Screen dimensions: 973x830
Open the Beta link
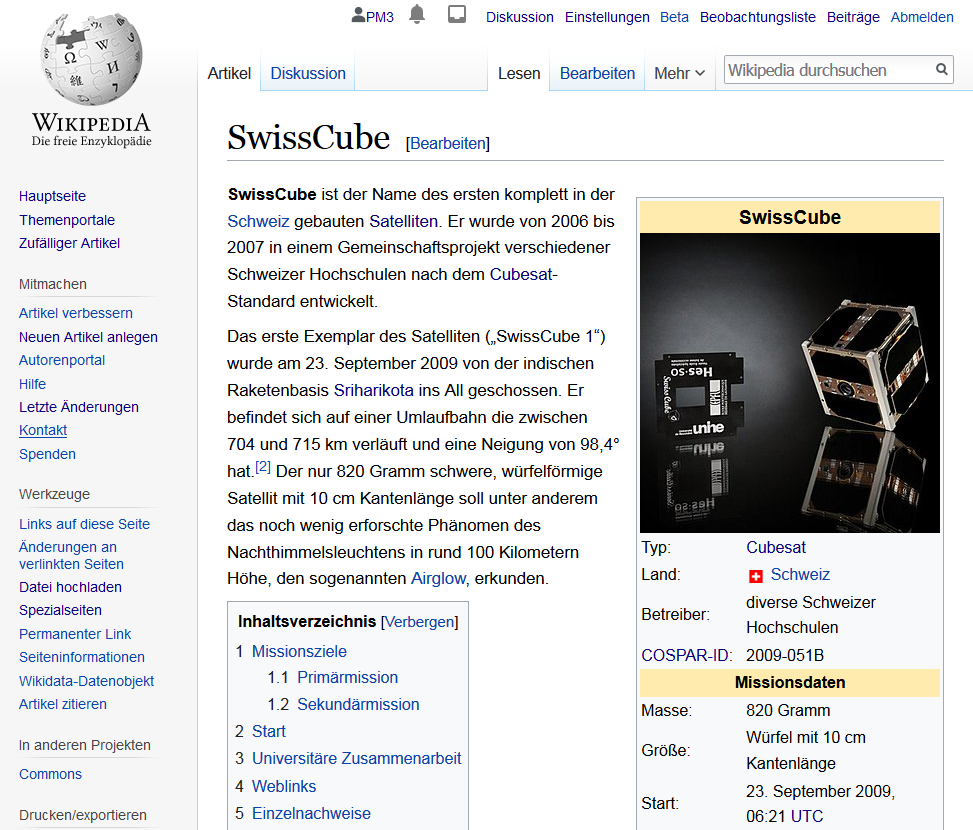click(674, 17)
